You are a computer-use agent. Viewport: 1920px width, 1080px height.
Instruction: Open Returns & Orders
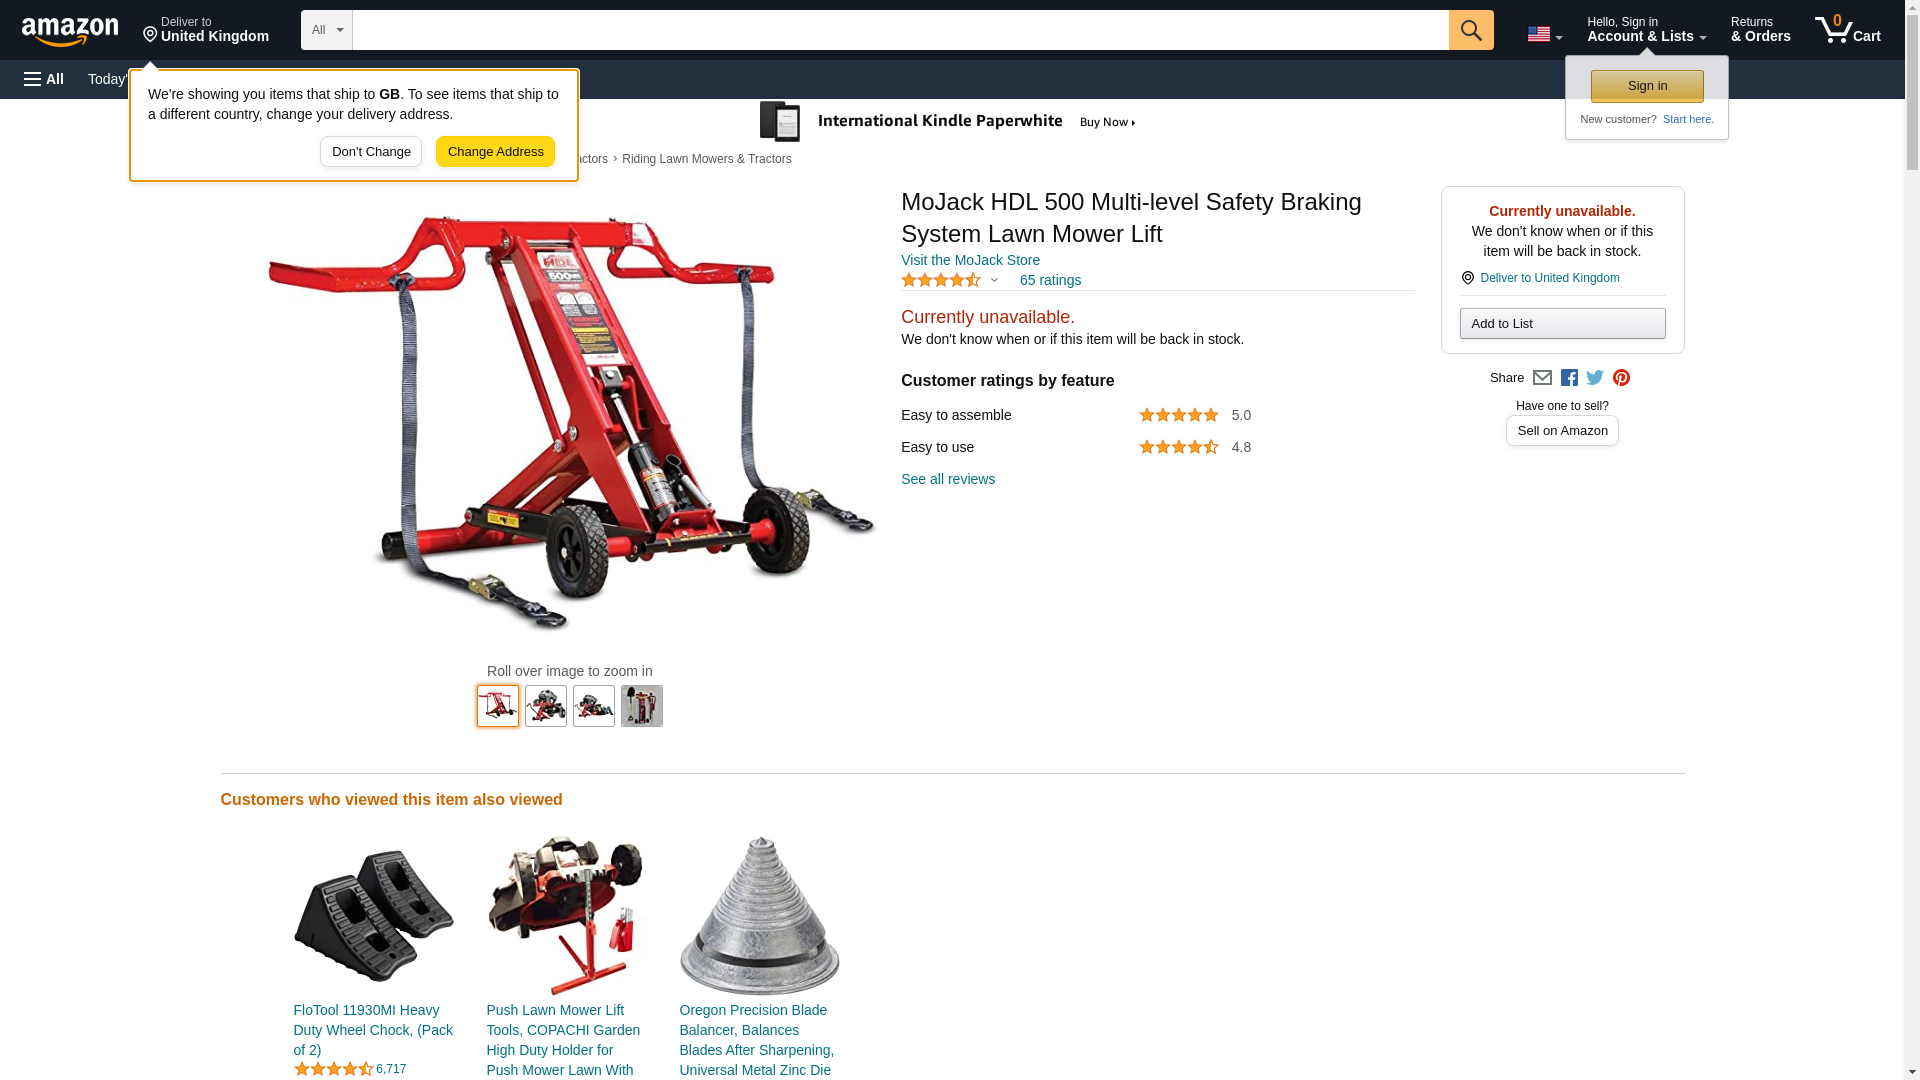point(1760,30)
